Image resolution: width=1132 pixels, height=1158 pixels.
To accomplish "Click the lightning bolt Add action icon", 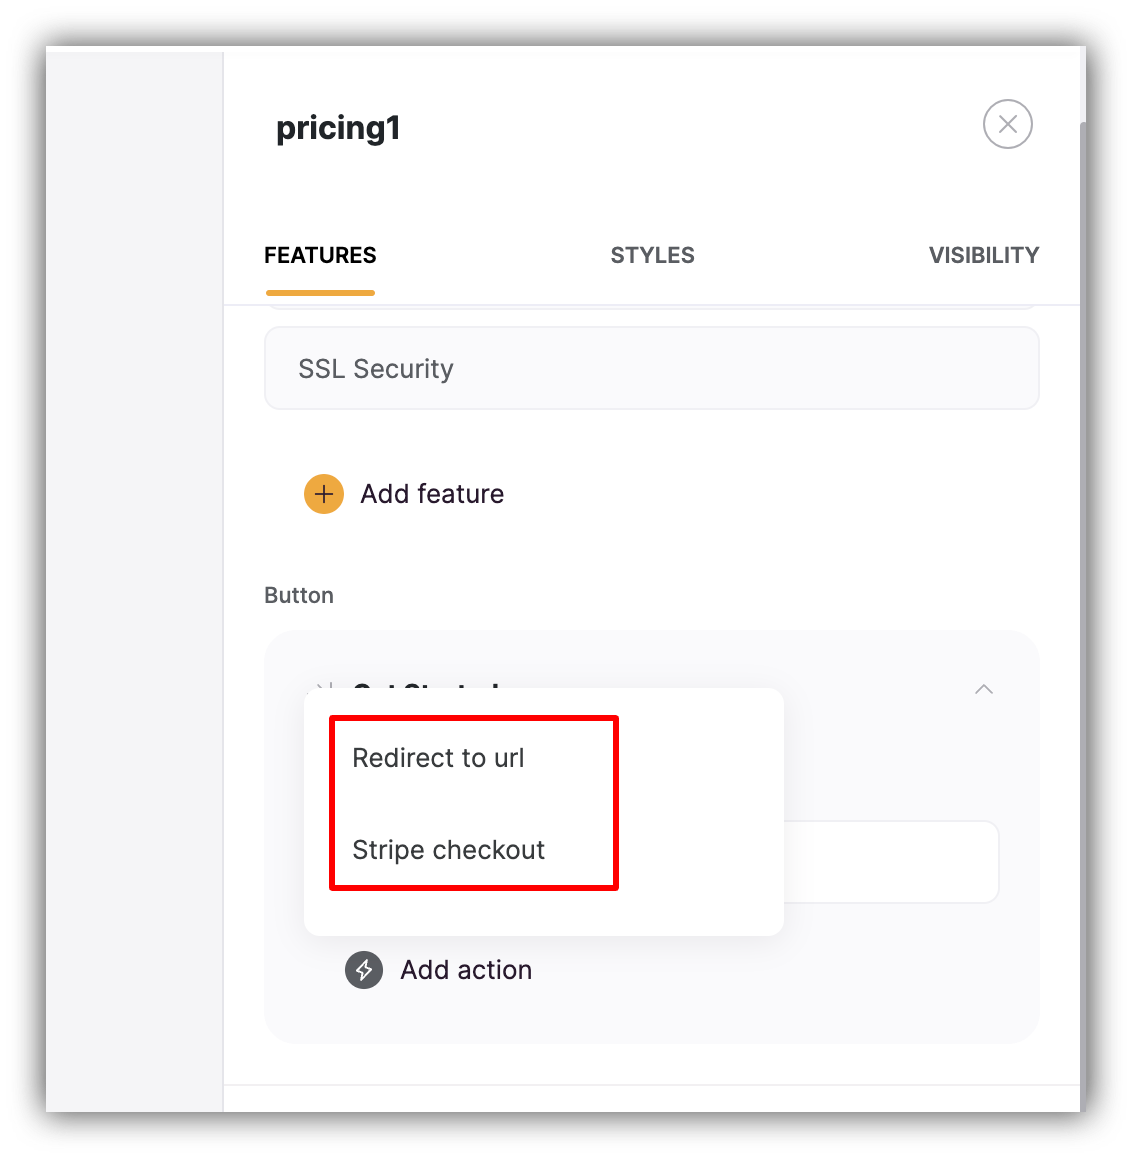I will coord(364,970).
